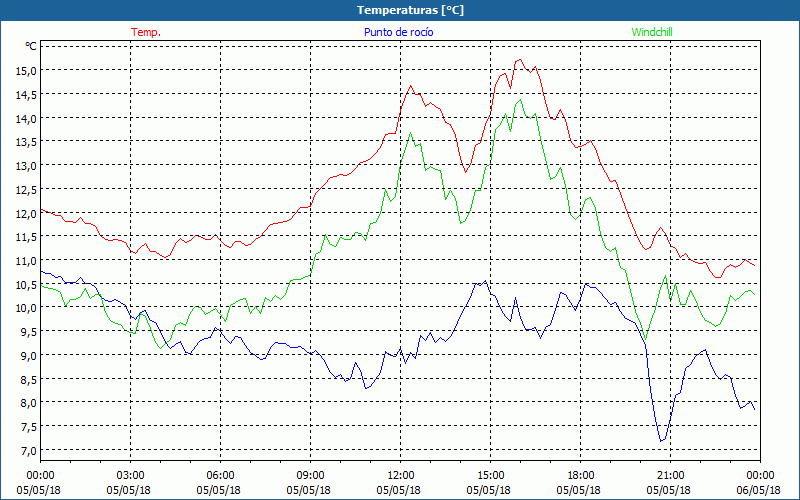Image resolution: width=800 pixels, height=500 pixels.
Task: Click the '03:00' time axis label
Action: (x=131, y=476)
